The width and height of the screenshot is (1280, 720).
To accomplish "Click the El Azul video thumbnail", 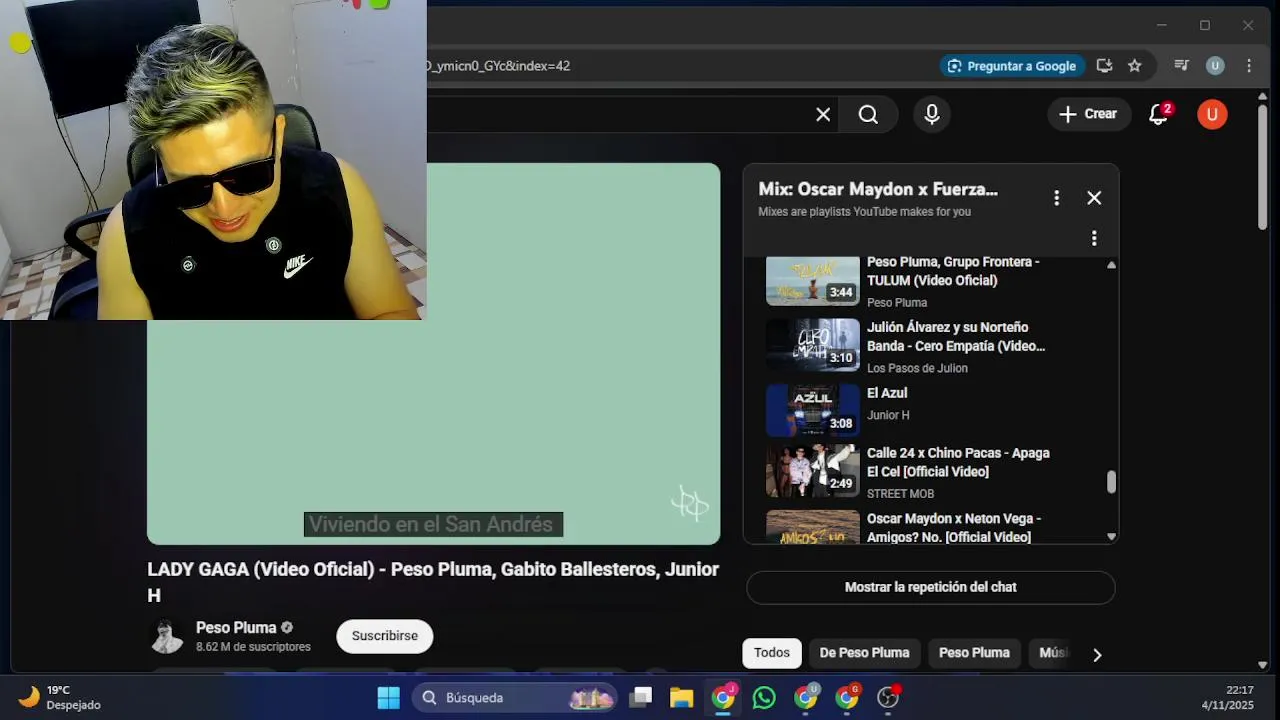I will click(x=812, y=410).
